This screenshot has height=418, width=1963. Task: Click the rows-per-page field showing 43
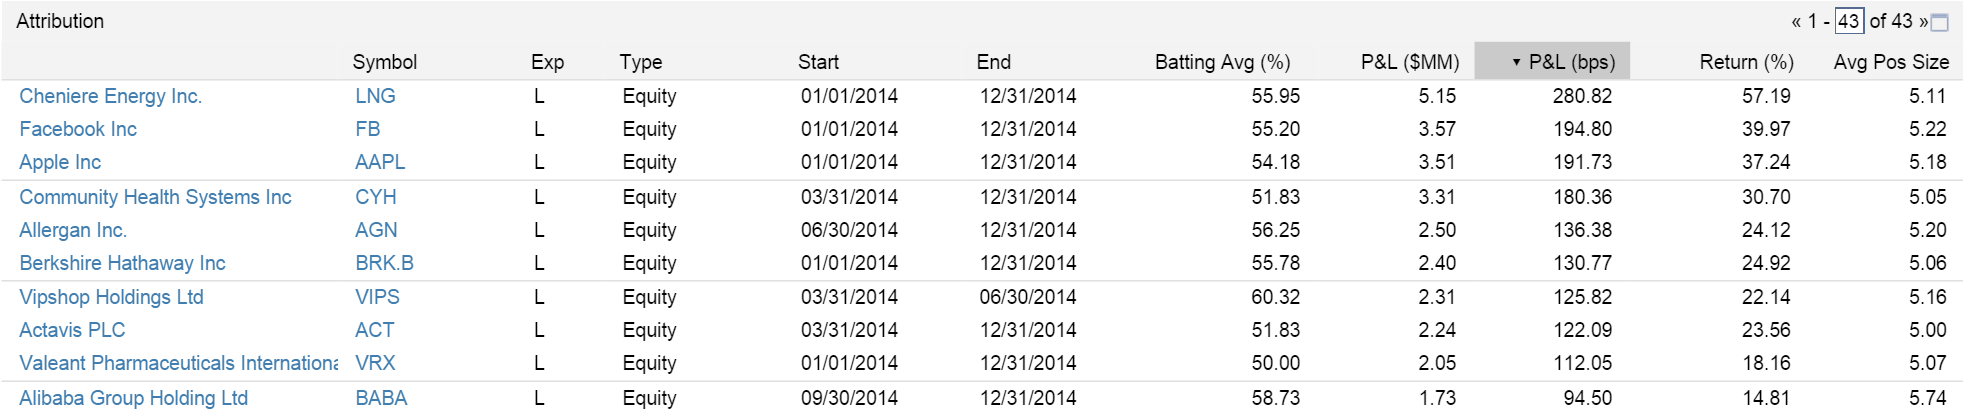click(1849, 21)
